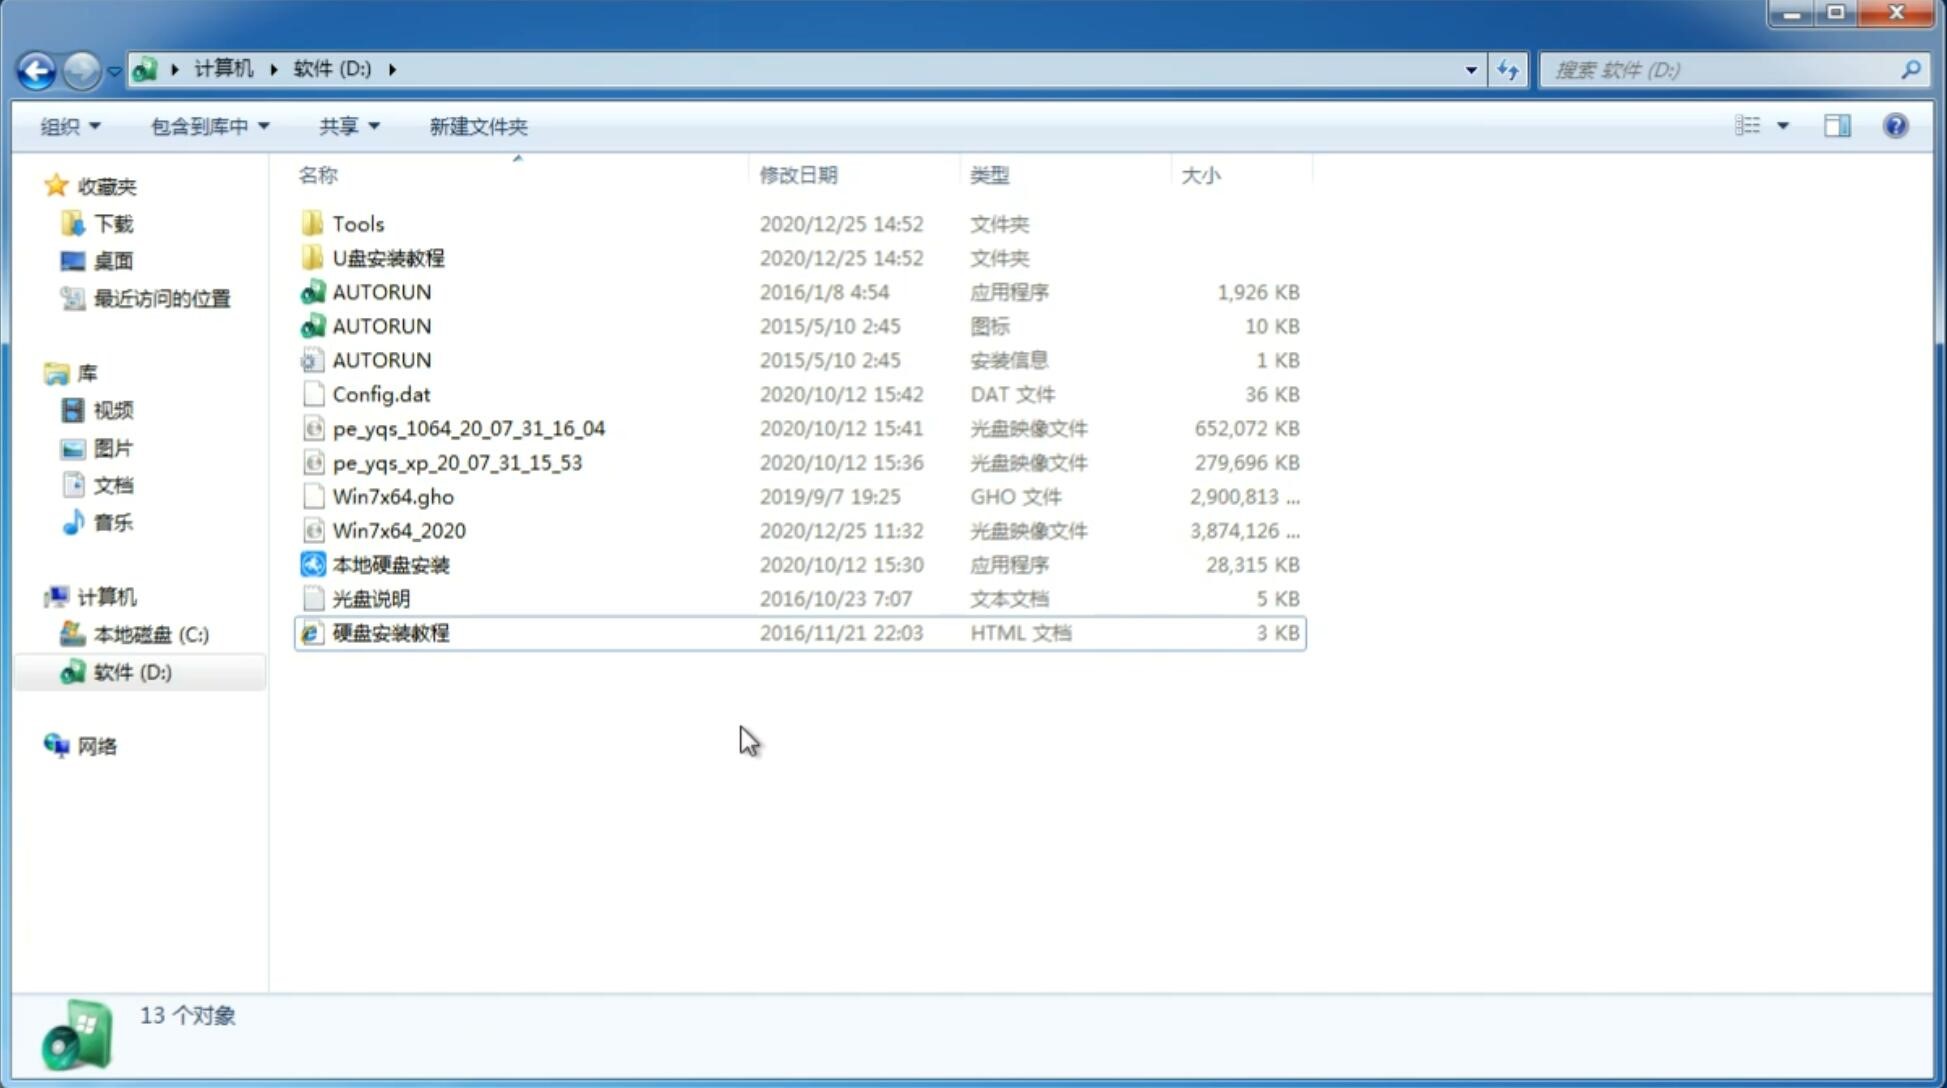Navigate back using back arrow button
Image resolution: width=1947 pixels, height=1088 pixels.
click(36, 68)
